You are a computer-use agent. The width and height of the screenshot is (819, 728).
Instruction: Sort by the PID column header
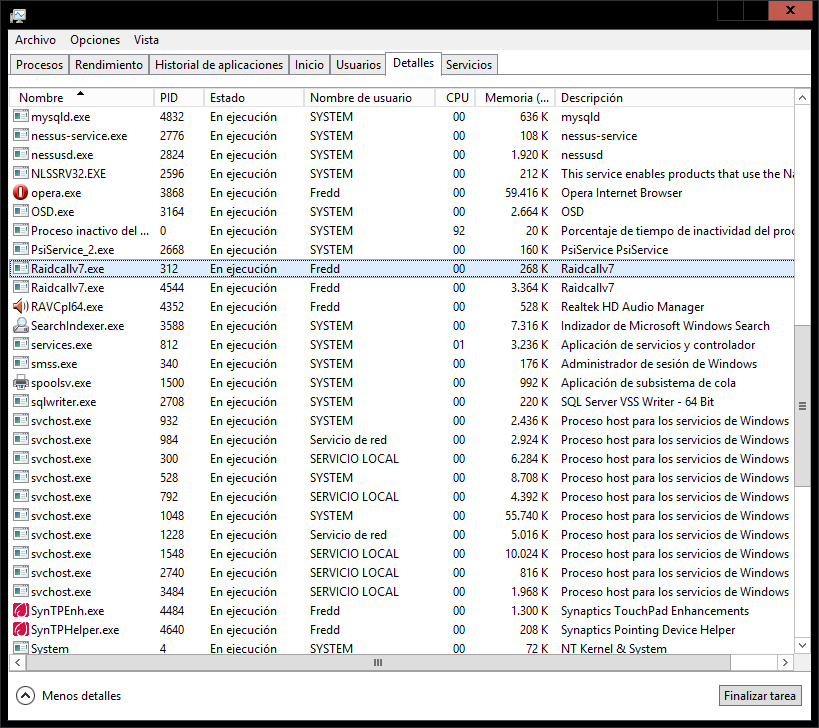point(178,98)
